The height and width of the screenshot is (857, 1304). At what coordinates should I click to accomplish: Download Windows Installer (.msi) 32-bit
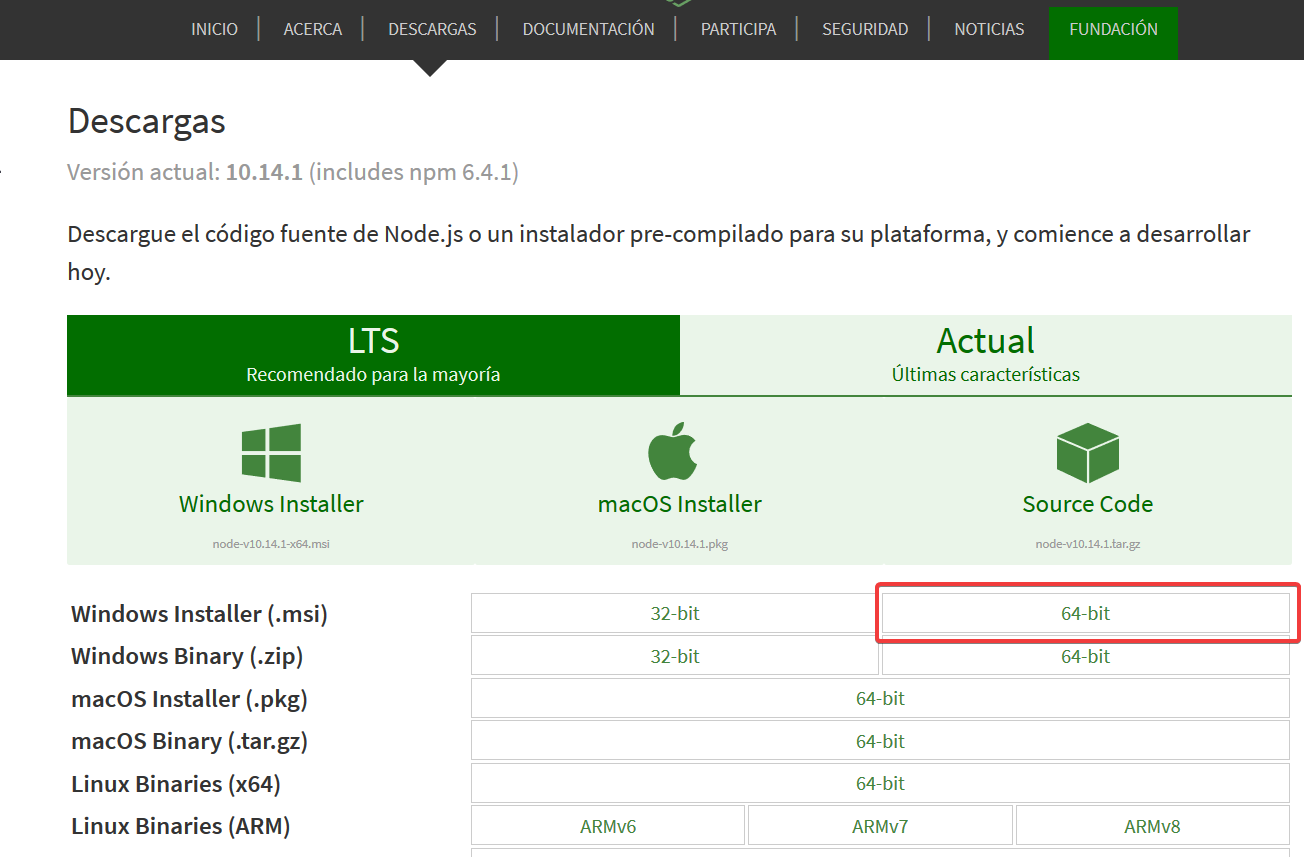pyautogui.click(x=675, y=614)
